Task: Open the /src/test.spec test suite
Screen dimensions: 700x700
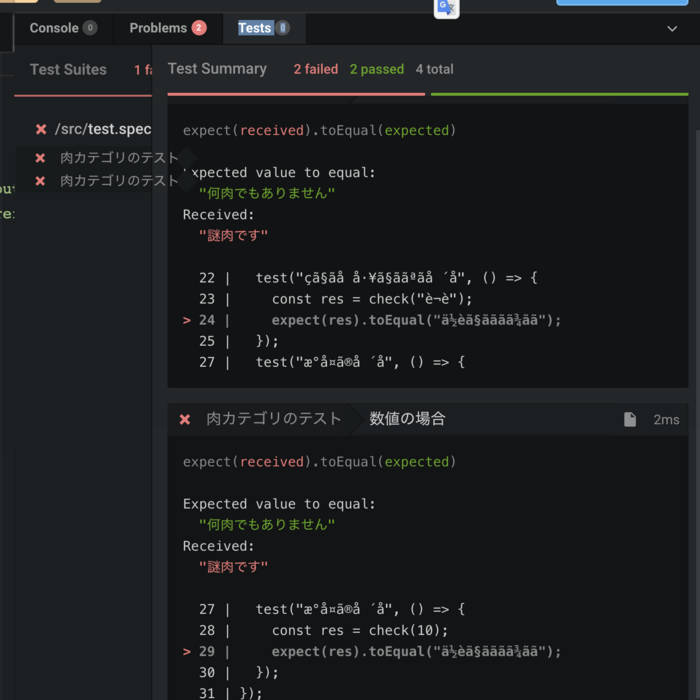Action: click(x=103, y=129)
